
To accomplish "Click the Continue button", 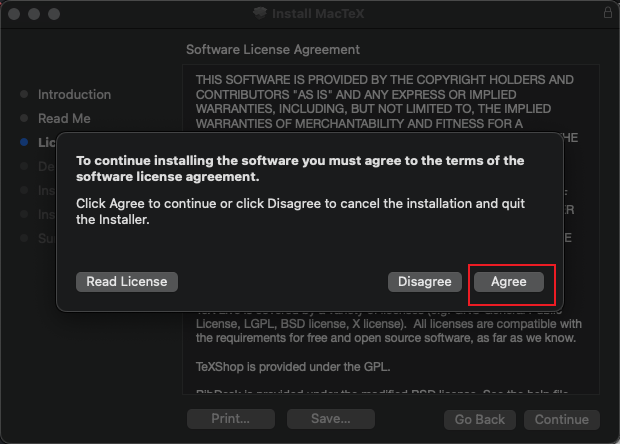I will pos(562,419).
